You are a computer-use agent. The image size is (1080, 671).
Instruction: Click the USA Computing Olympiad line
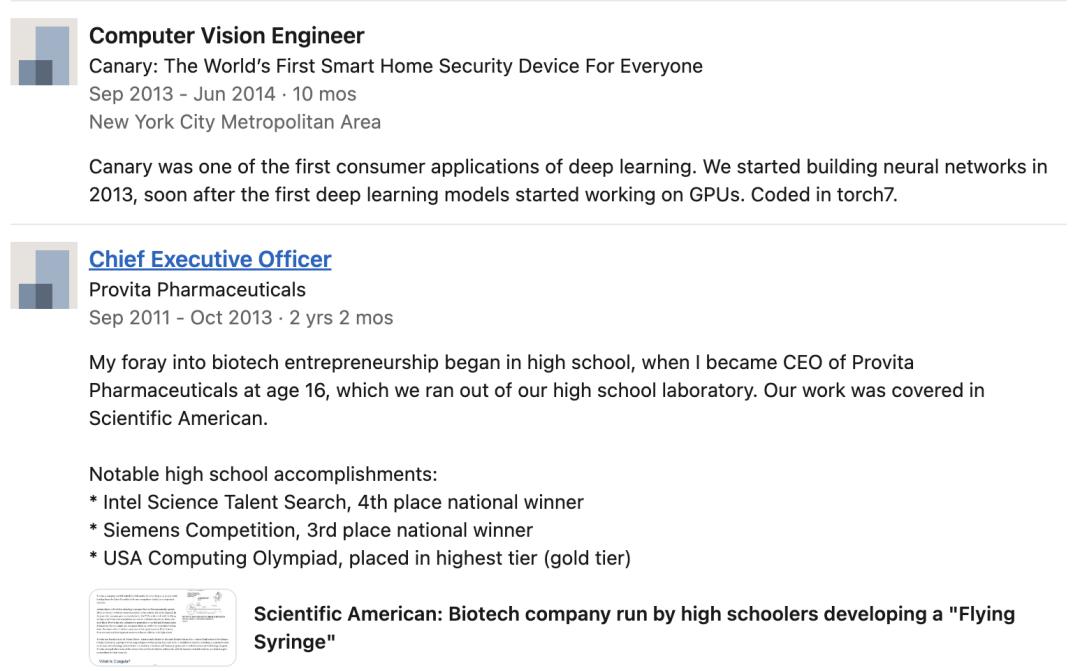pyautogui.click(x=360, y=558)
